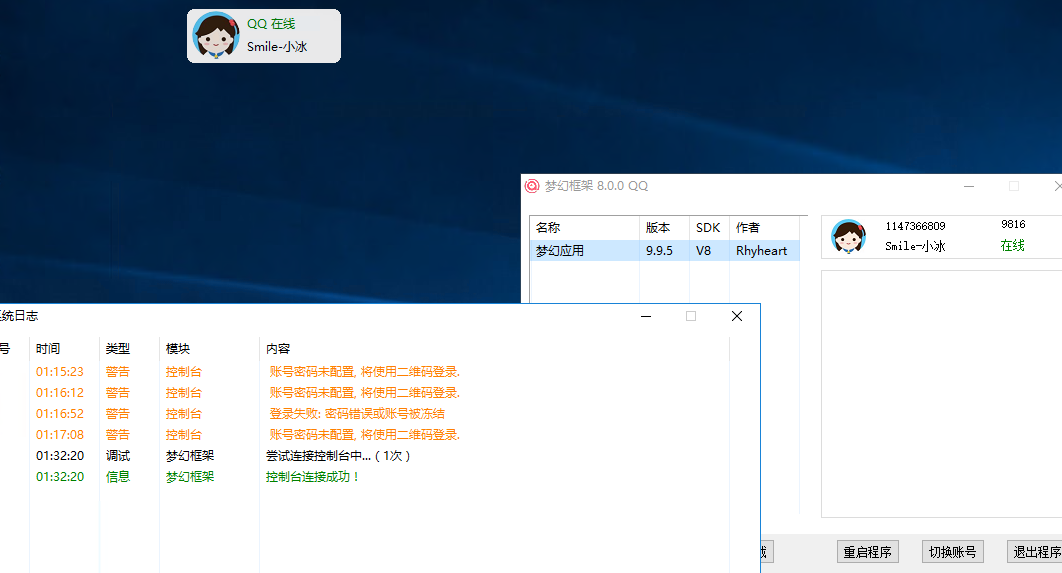The width and height of the screenshot is (1062, 573).
Task: Select the 控制台连接成功 log entry
Action: pyautogui.click(x=312, y=477)
